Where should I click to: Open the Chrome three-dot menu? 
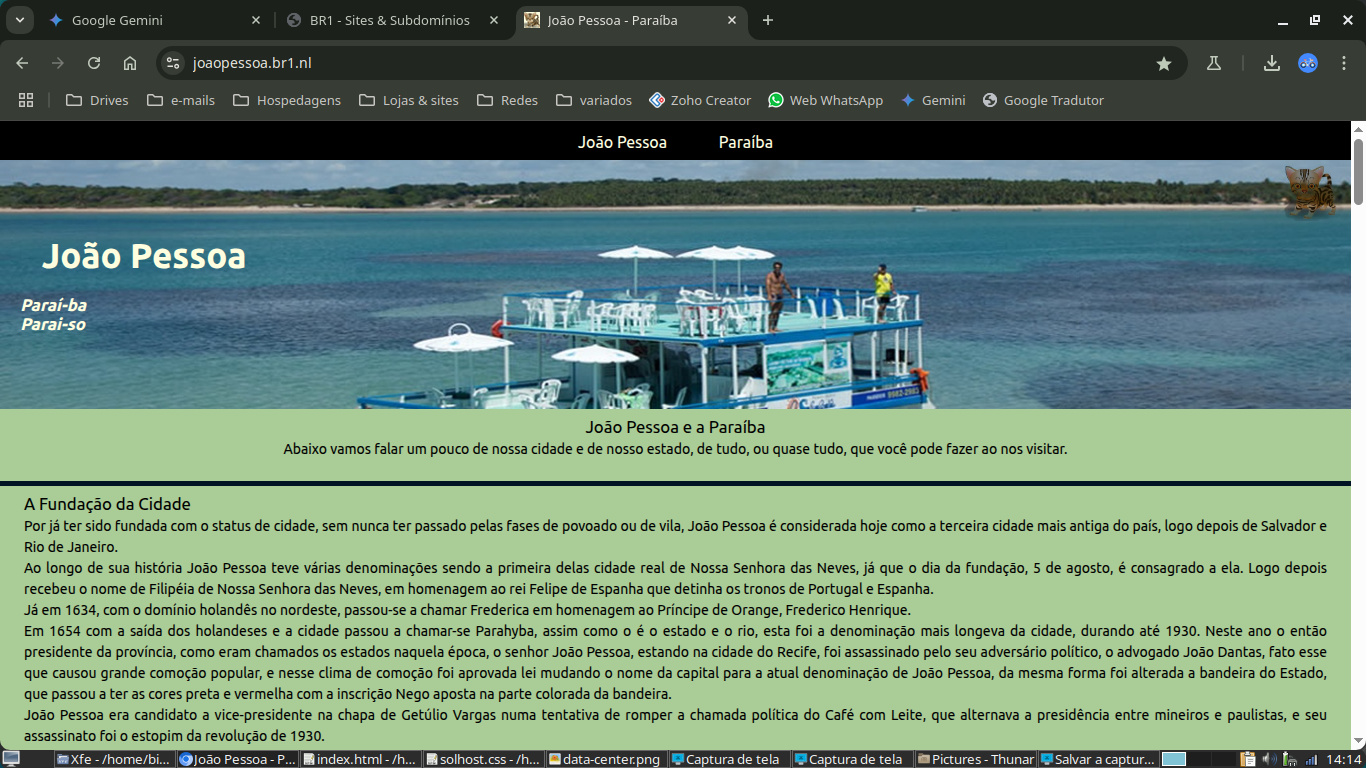(x=1344, y=63)
